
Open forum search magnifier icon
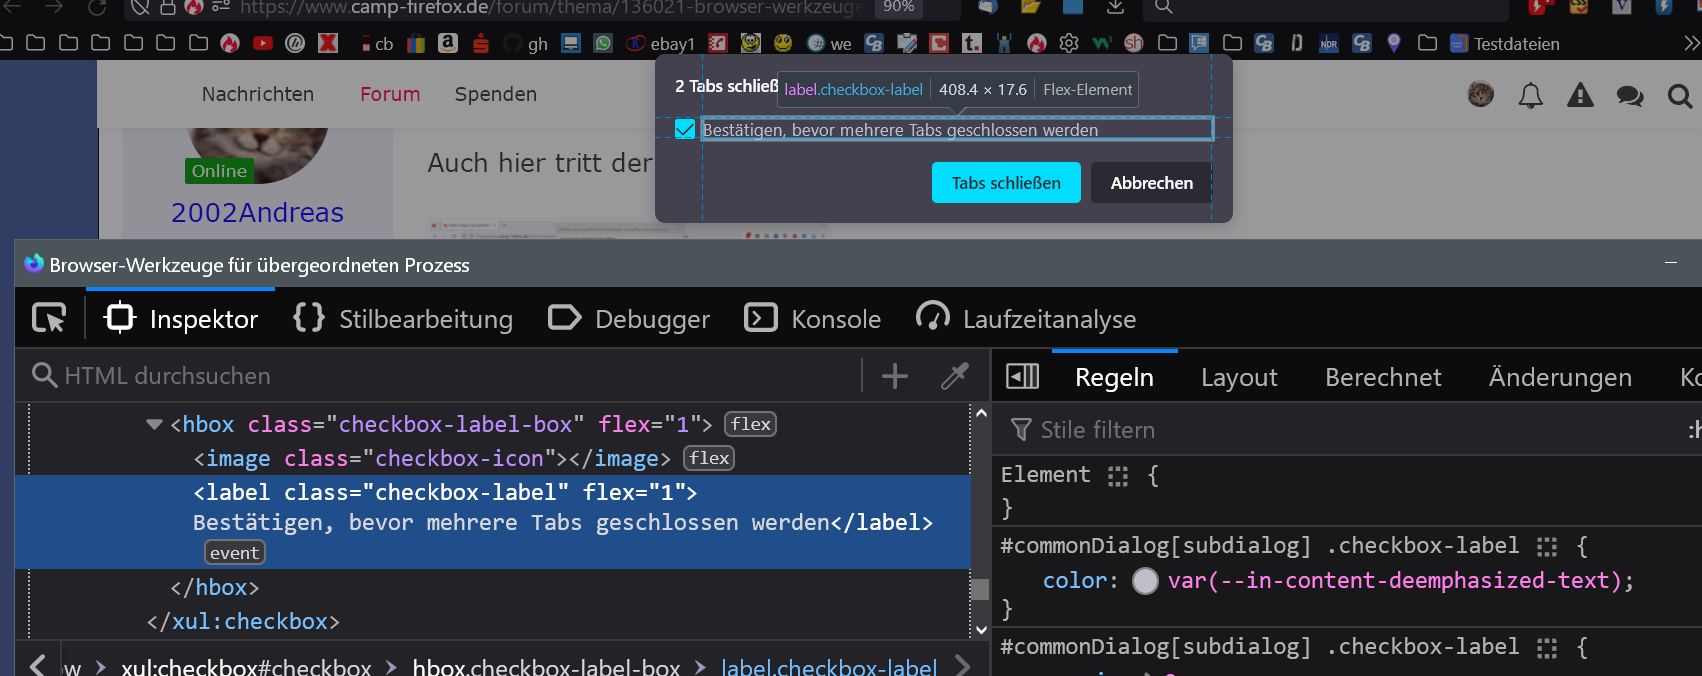(x=1679, y=96)
